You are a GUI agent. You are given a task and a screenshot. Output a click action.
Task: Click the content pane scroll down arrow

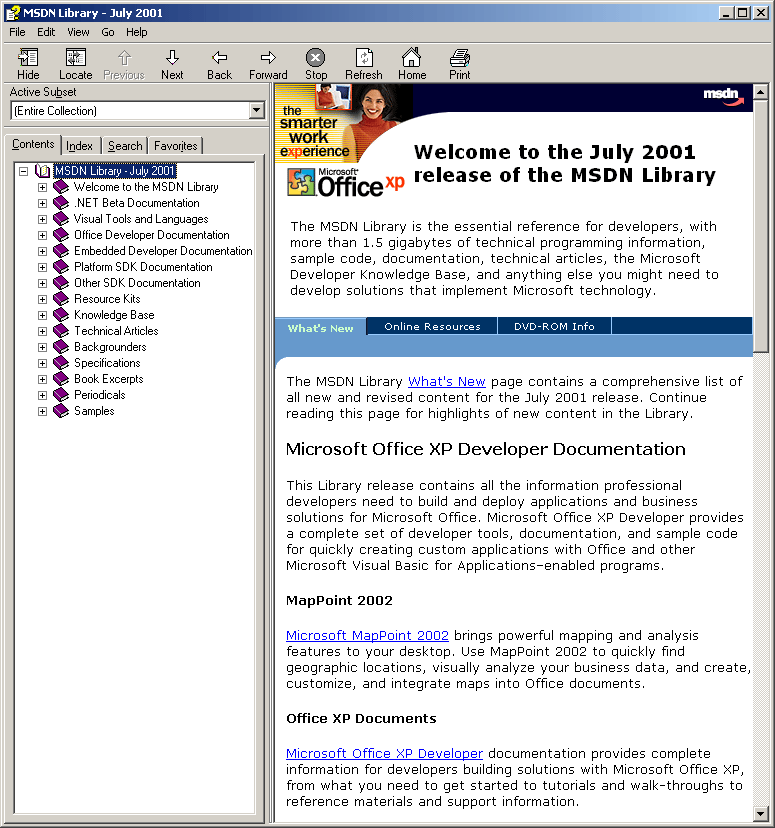point(760,814)
